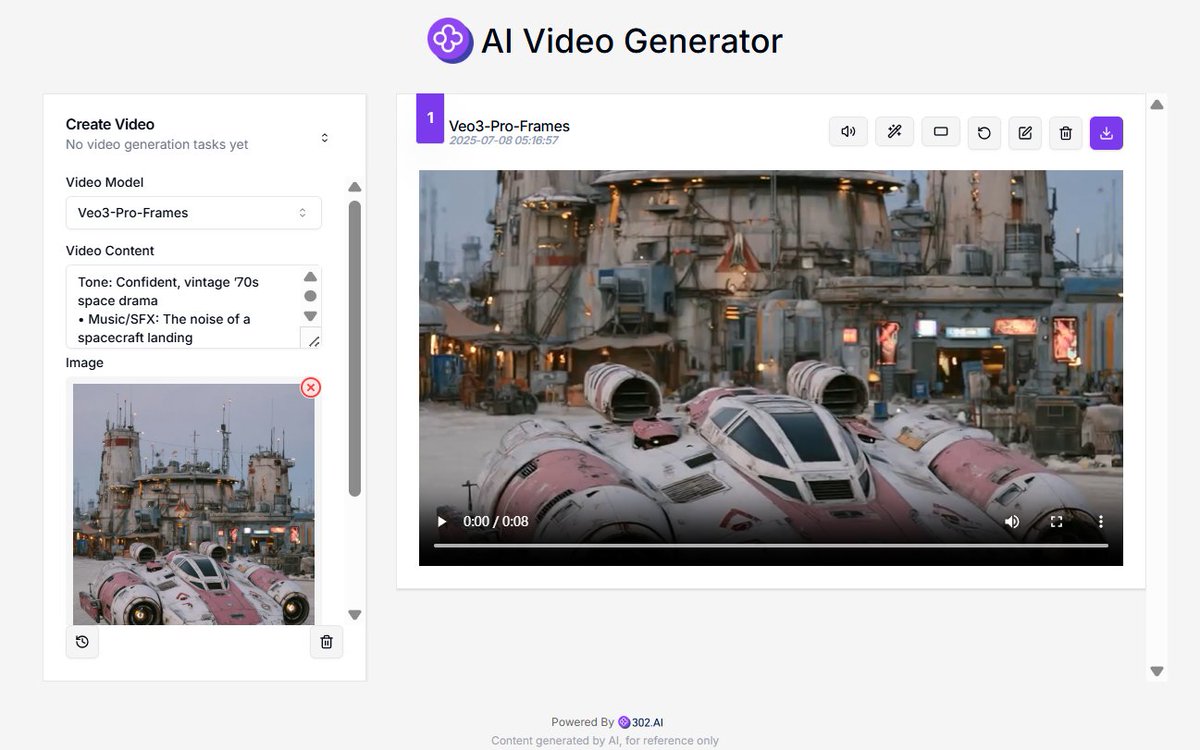Viewport: 1200px width, 750px height.
Task: Click the 'Create Video' heading
Action: pyautogui.click(x=110, y=124)
